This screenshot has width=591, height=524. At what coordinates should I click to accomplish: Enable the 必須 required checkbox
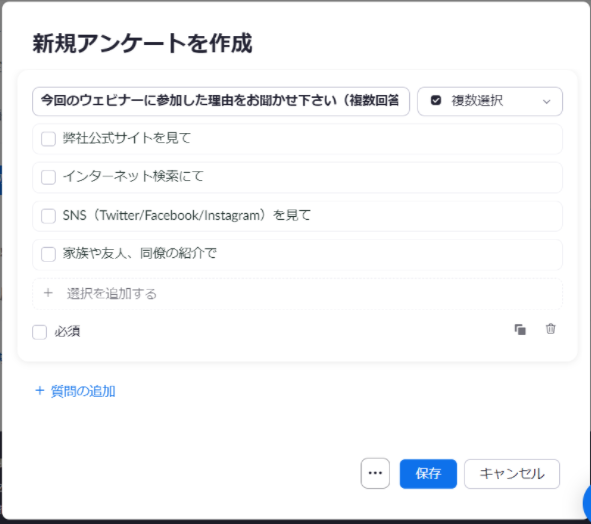40,332
